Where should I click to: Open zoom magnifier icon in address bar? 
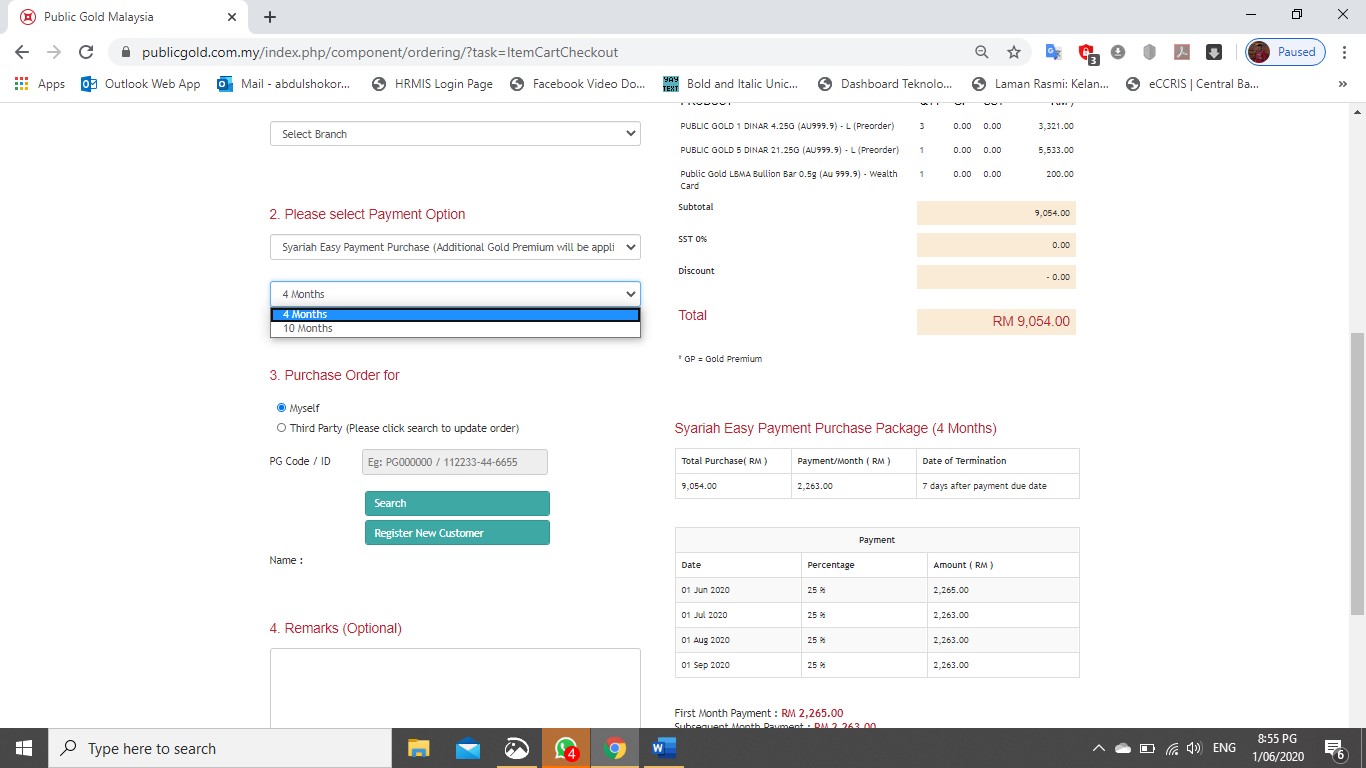(982, 52)
